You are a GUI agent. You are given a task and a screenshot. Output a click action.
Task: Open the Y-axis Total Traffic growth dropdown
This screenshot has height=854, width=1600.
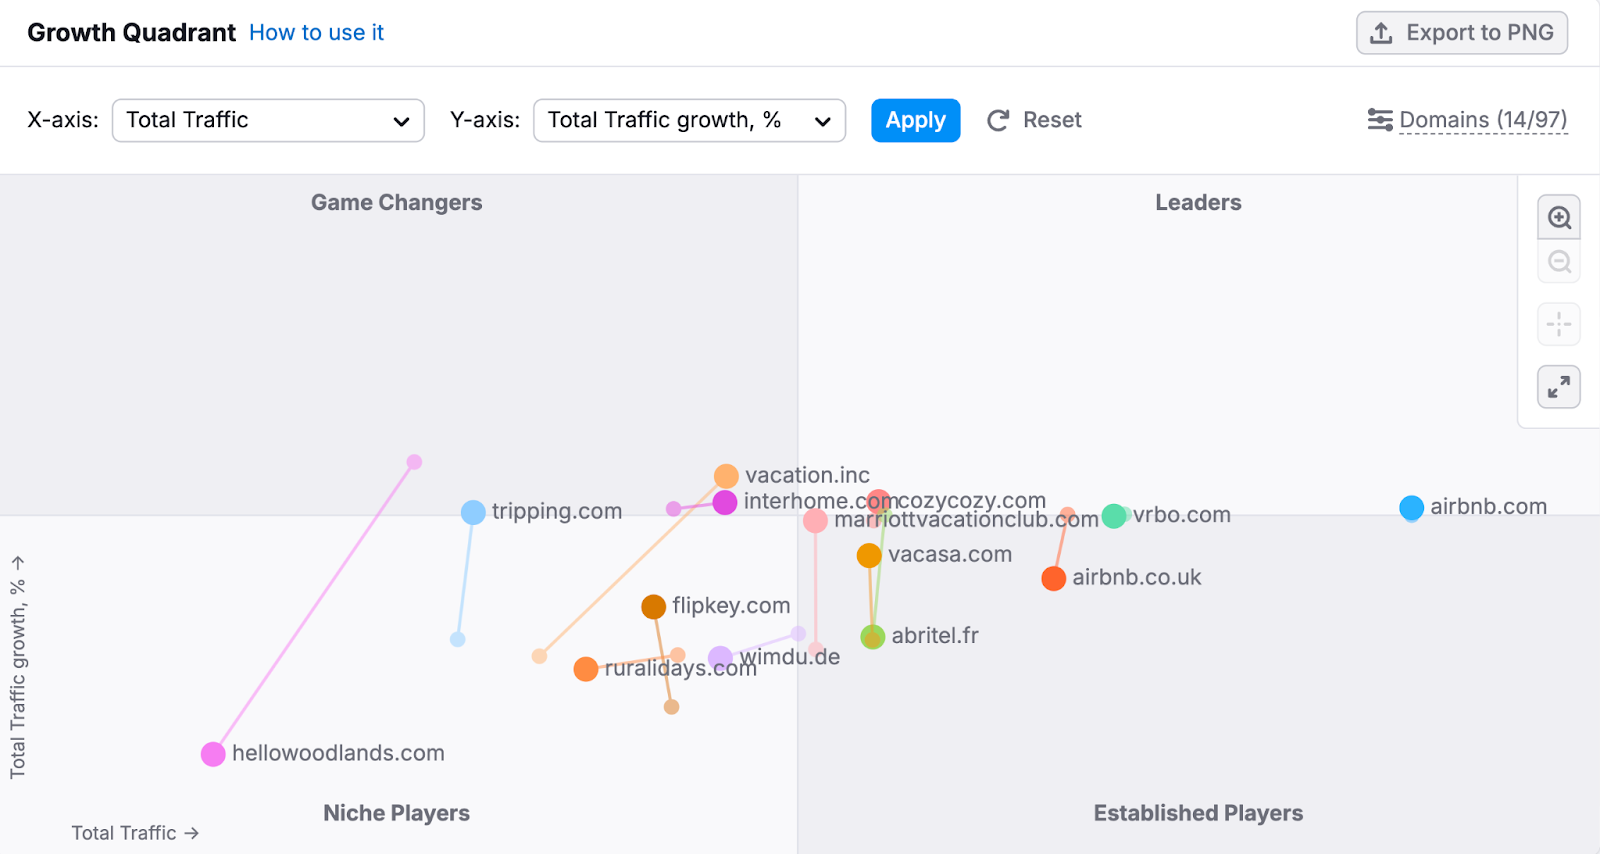(690, 120)
